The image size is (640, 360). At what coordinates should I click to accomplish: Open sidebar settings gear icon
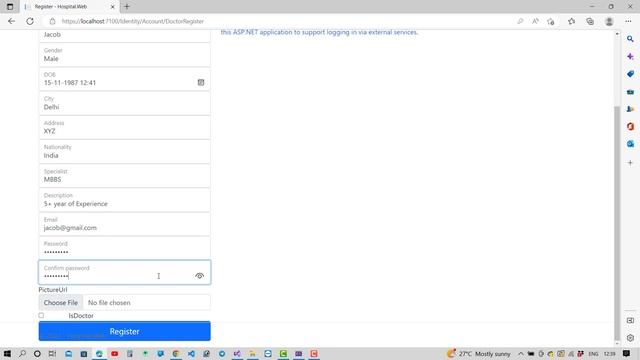pyautogui.click(x=630, y=338)
